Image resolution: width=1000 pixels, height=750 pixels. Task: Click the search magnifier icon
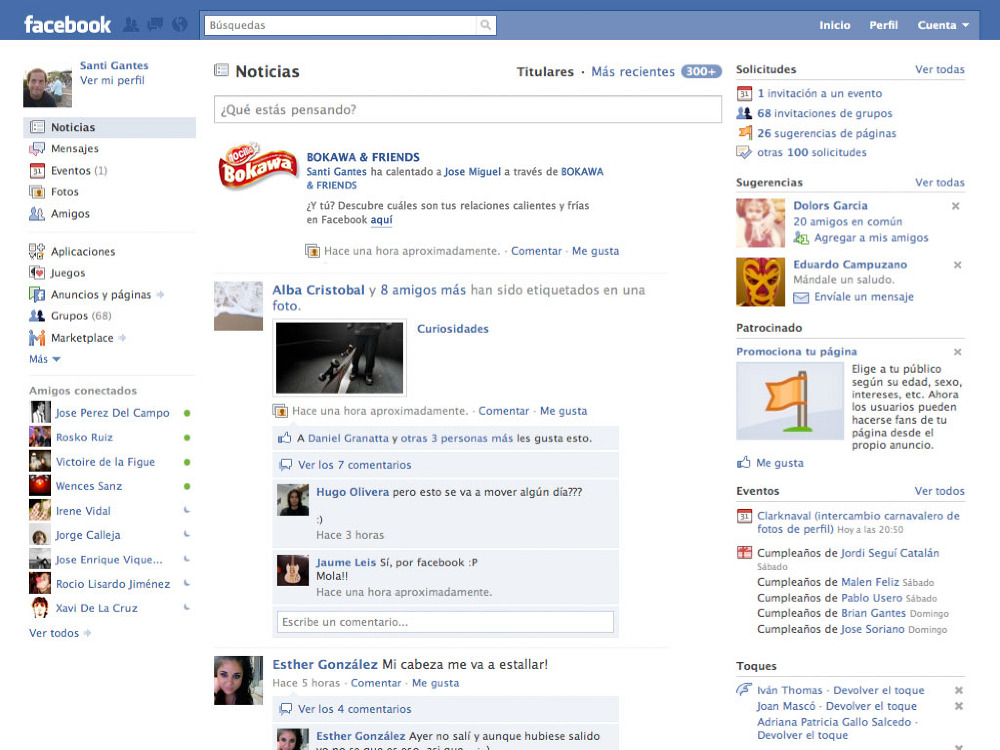click(x=486, y=25)
